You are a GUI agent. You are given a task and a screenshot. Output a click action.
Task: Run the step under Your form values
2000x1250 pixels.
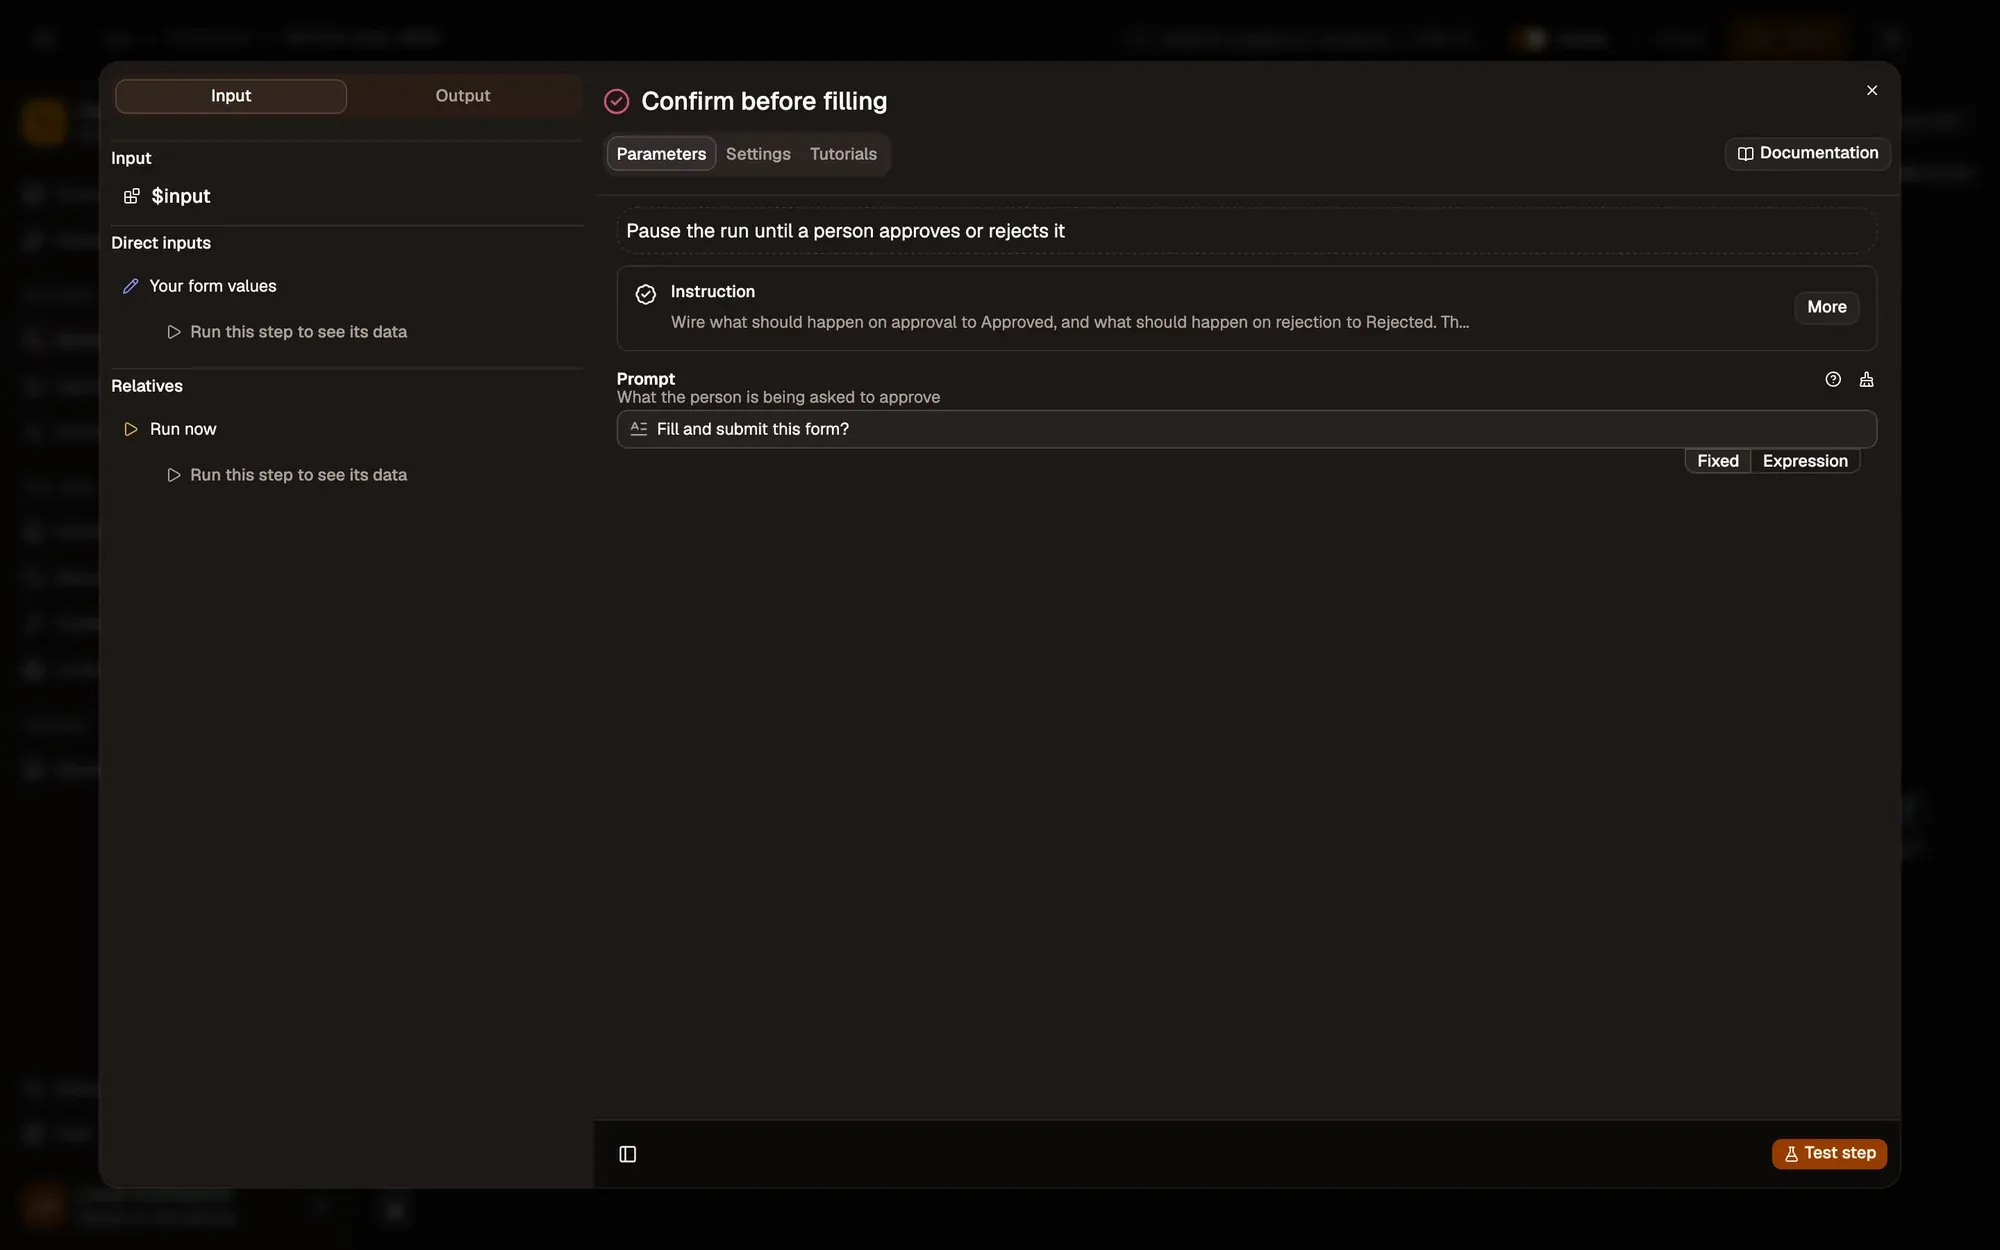pyautogui.click(x=287, y=332)
